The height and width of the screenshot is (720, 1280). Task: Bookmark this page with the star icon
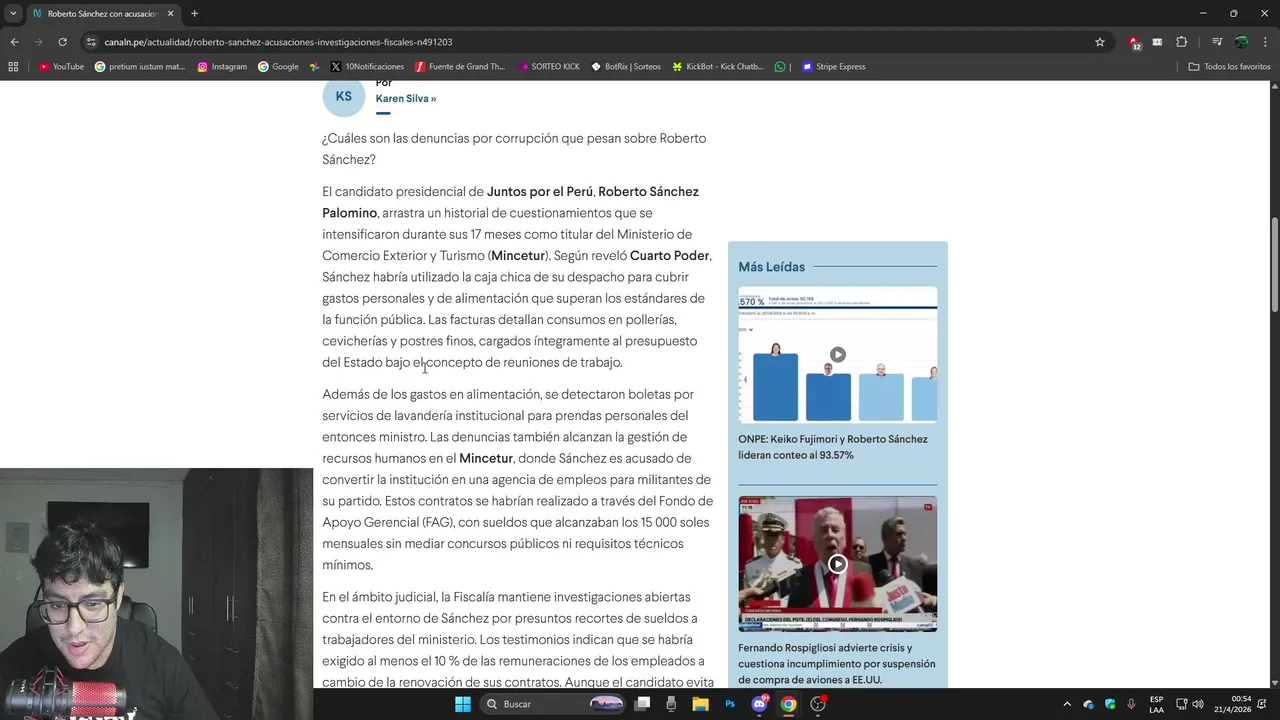click(1100, 42)
